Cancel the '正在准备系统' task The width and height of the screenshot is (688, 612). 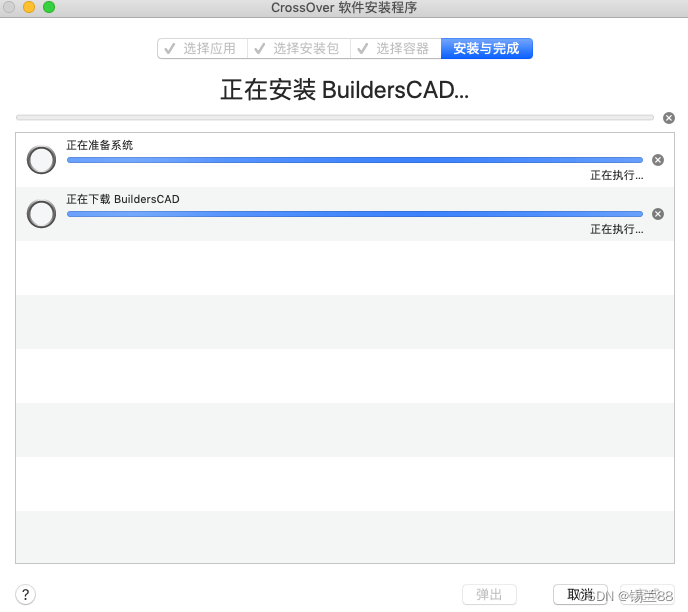(658, 160)
